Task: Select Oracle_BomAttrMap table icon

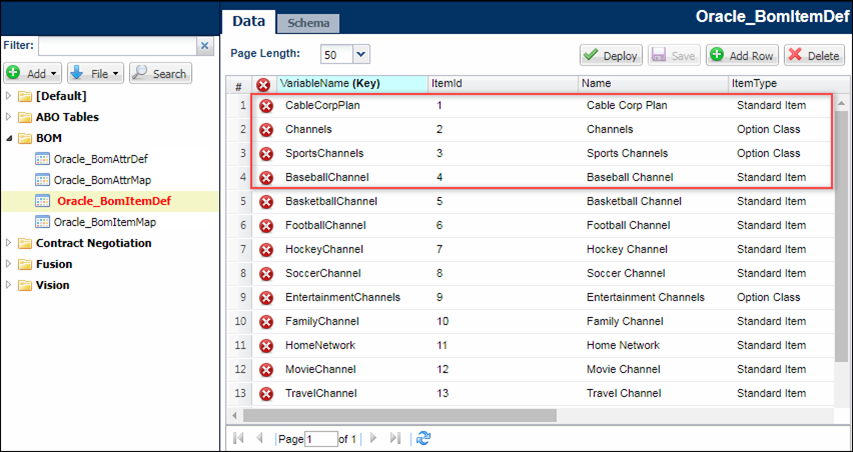Action: 42,180
